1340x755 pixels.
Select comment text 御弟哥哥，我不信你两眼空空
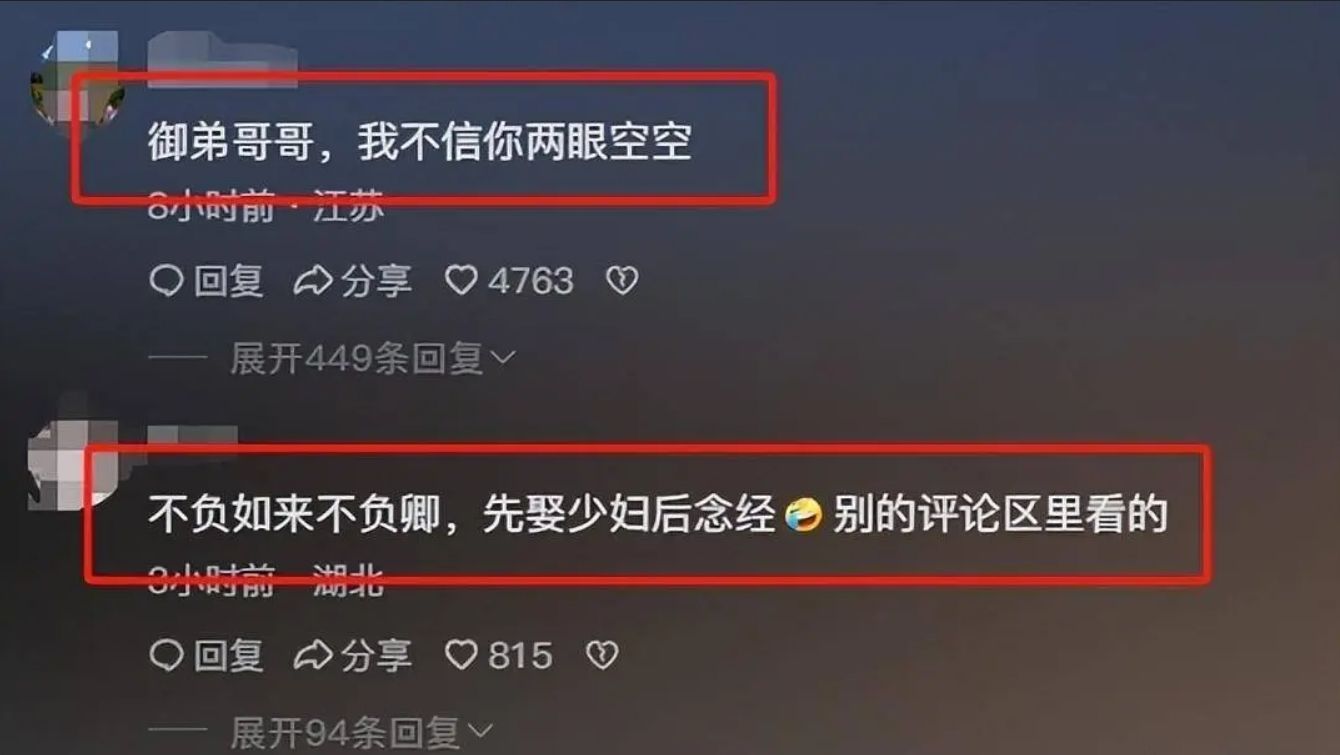pyautogui.click(x=420, y=143)
